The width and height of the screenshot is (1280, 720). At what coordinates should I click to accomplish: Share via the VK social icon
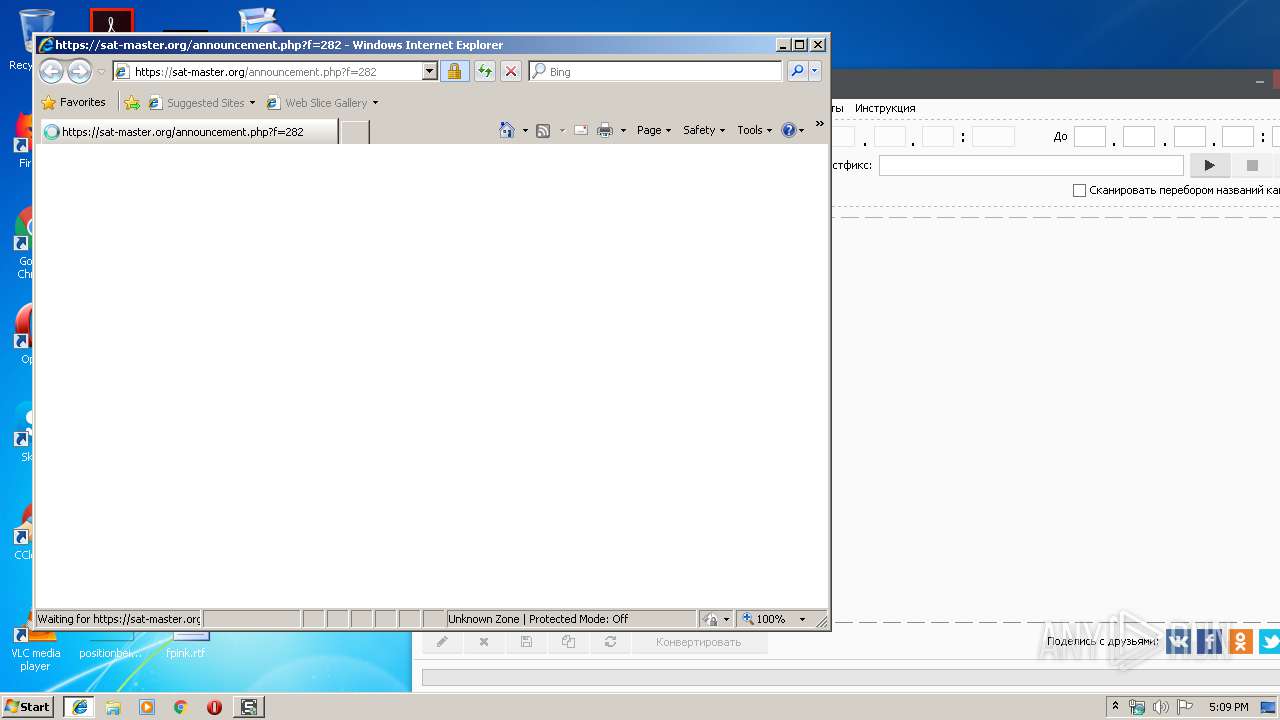pyautogui.click(x=1178, y=641)
